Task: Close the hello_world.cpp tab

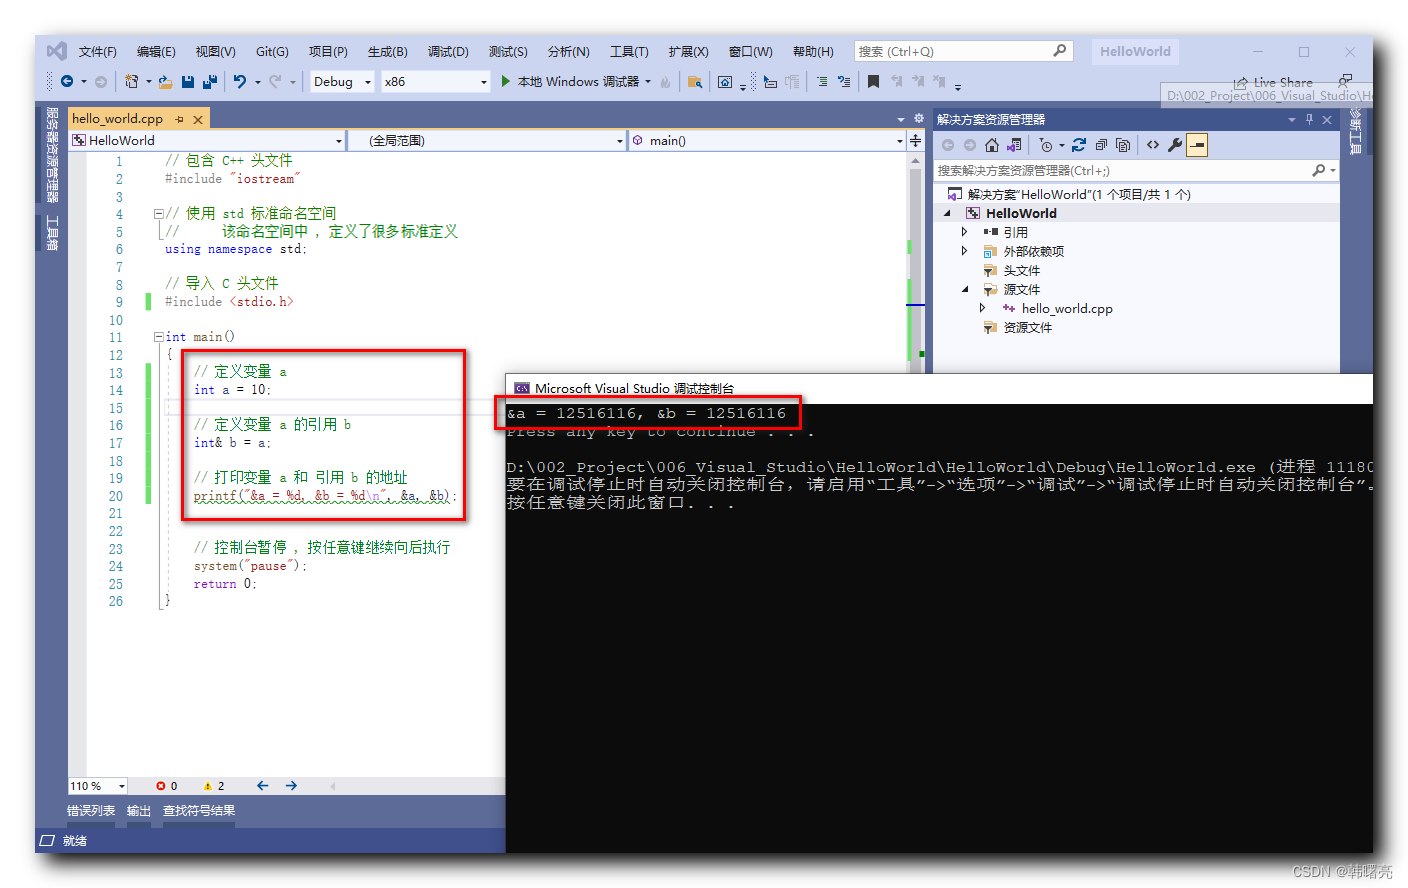Action: pyautogui.click(x=198, y=119)
